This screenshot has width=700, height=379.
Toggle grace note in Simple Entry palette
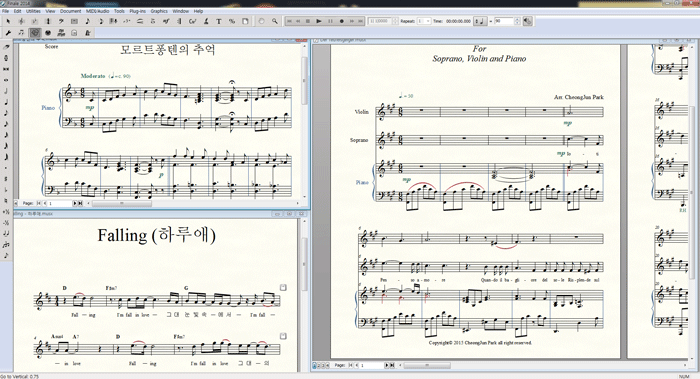pos(6,256)
